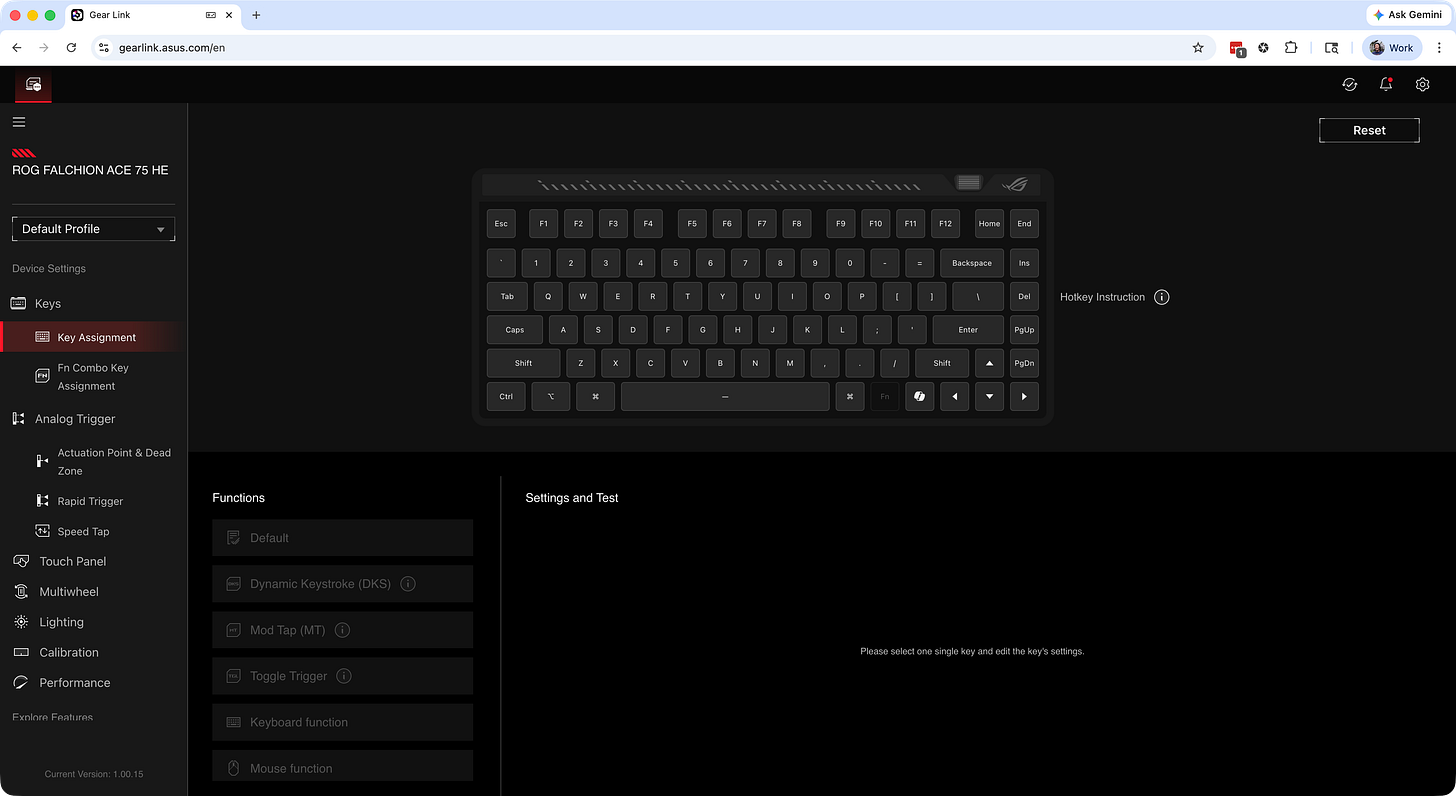Open the Gear Link settings gear
Screen dimensions: 1456x796
(x=1423, y=85)
